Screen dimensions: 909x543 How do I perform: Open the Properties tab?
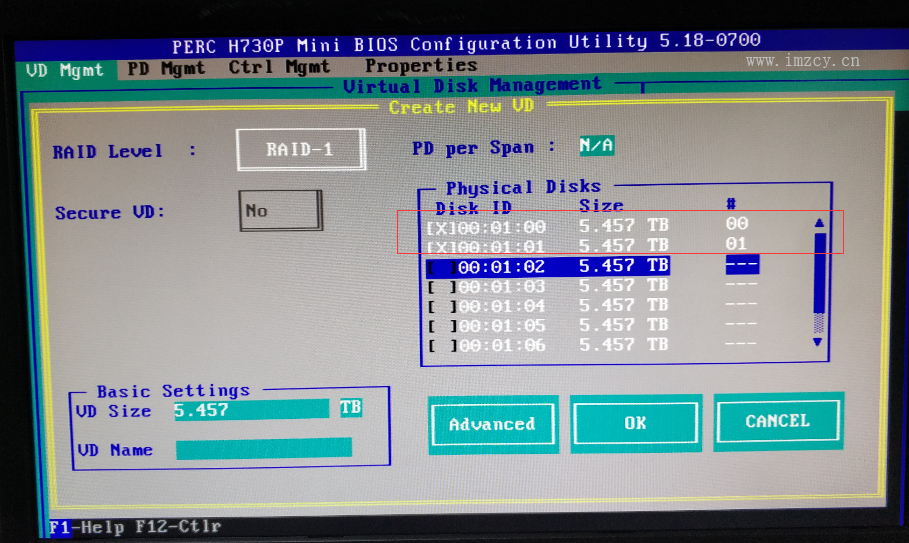point(421,65)
